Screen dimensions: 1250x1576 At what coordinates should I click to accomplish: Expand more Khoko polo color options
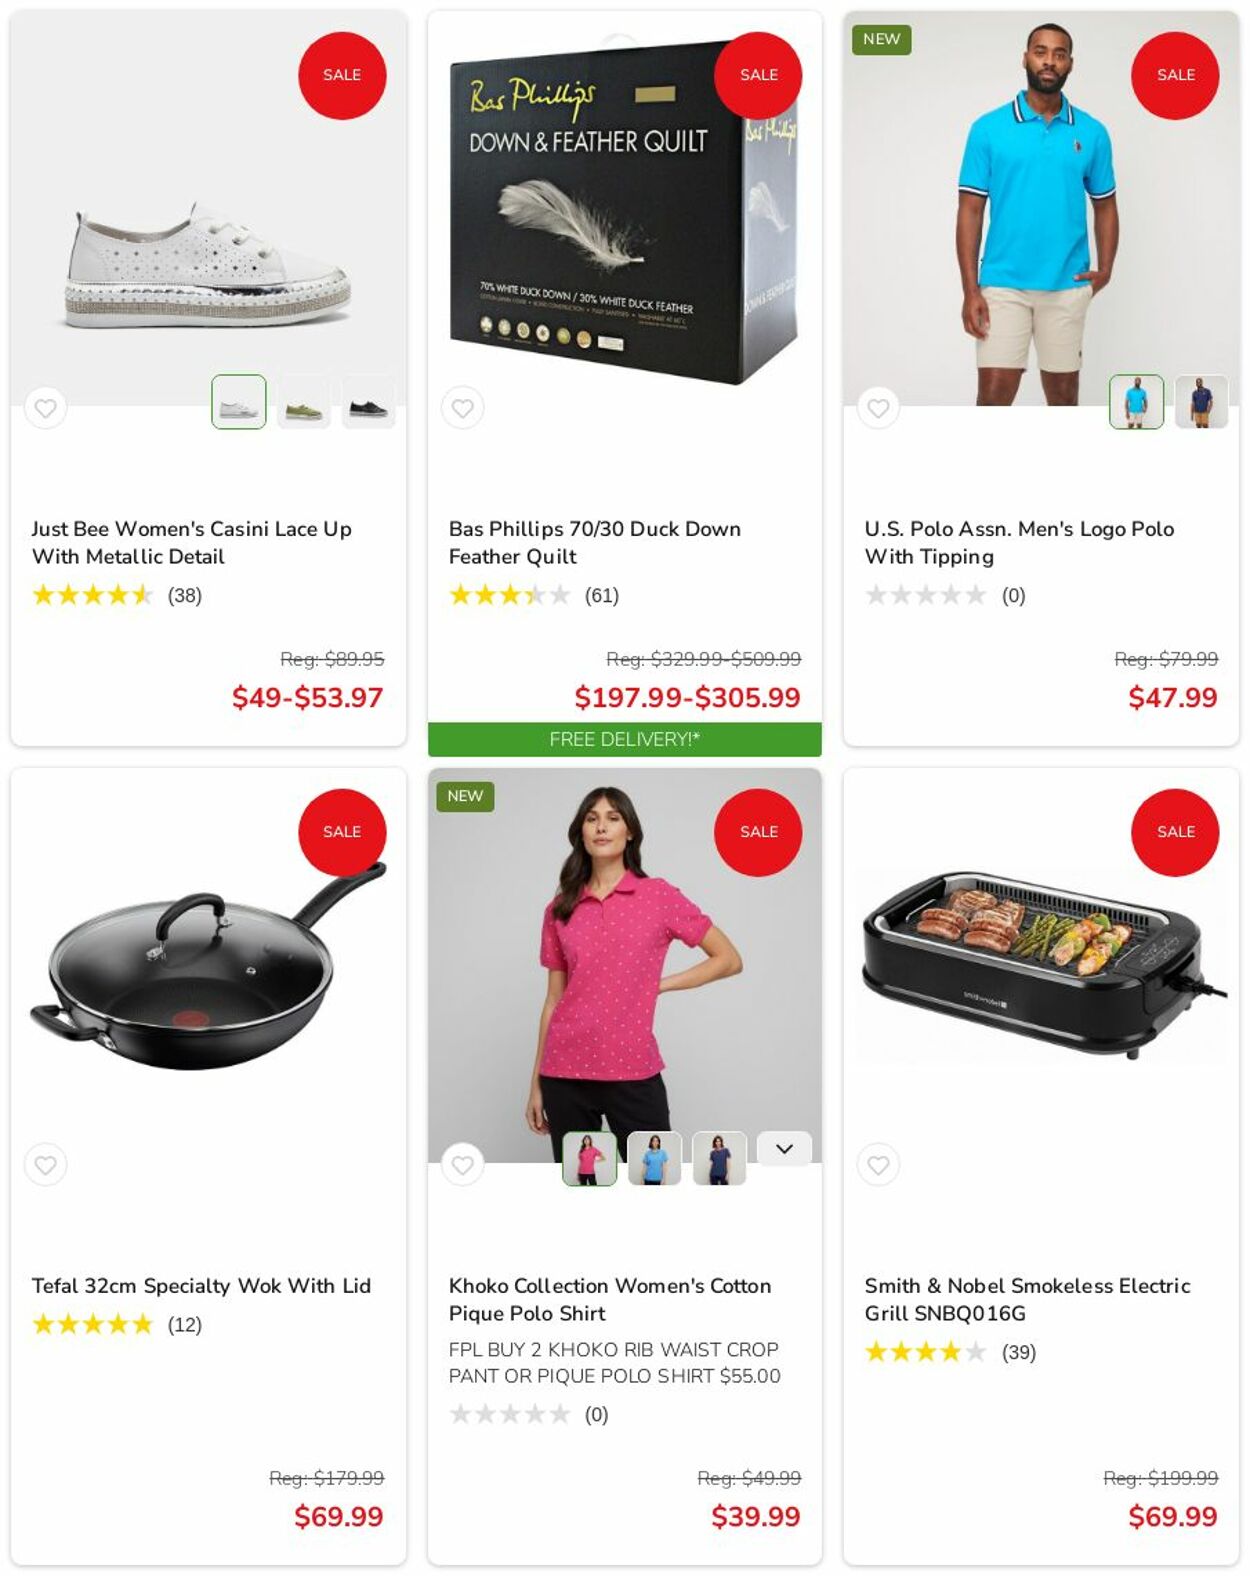coord(784,1149)
